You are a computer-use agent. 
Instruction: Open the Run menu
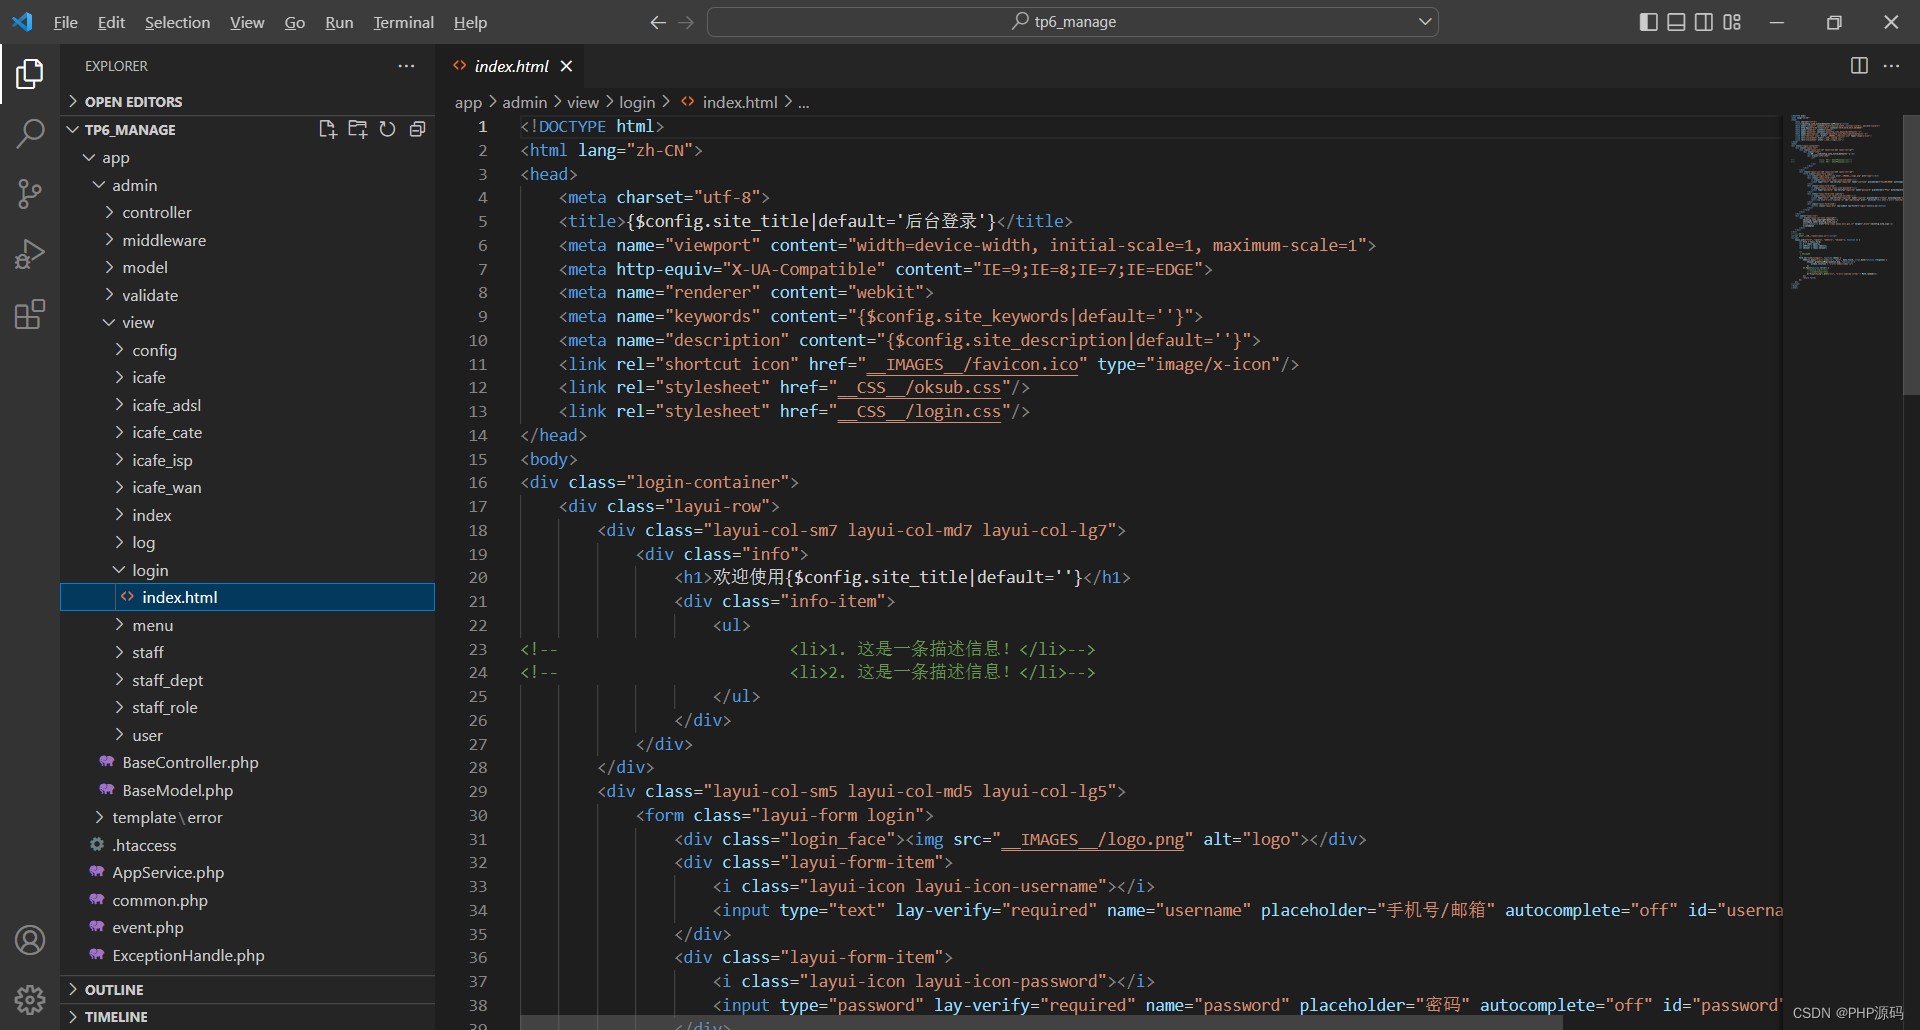[339, 22]
